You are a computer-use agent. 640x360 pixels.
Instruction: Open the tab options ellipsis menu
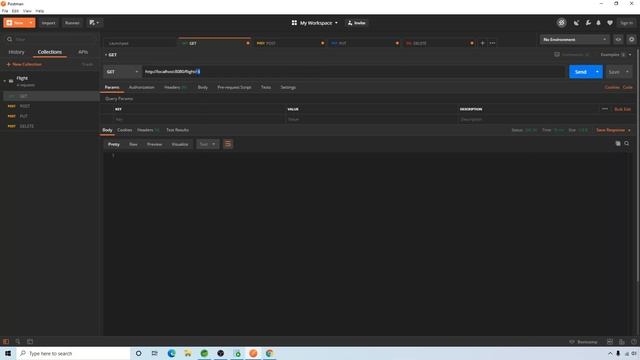coord(492,43)
